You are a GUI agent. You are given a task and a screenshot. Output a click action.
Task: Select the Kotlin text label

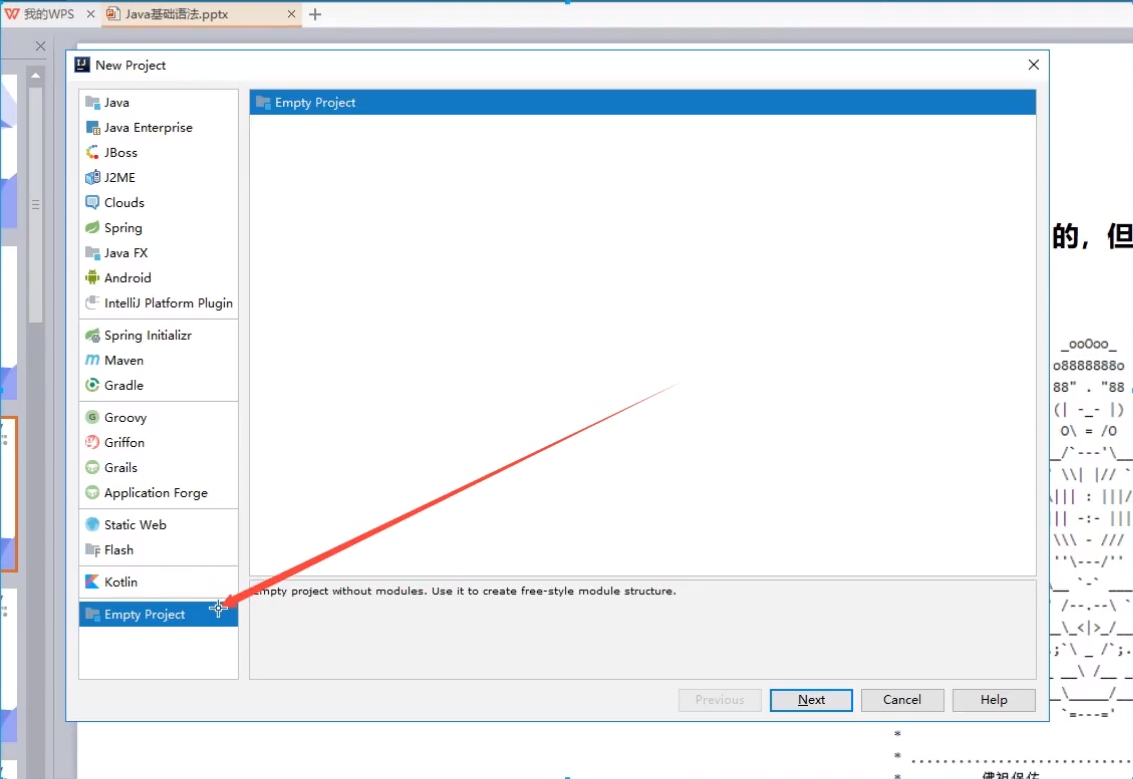point(121,582)
